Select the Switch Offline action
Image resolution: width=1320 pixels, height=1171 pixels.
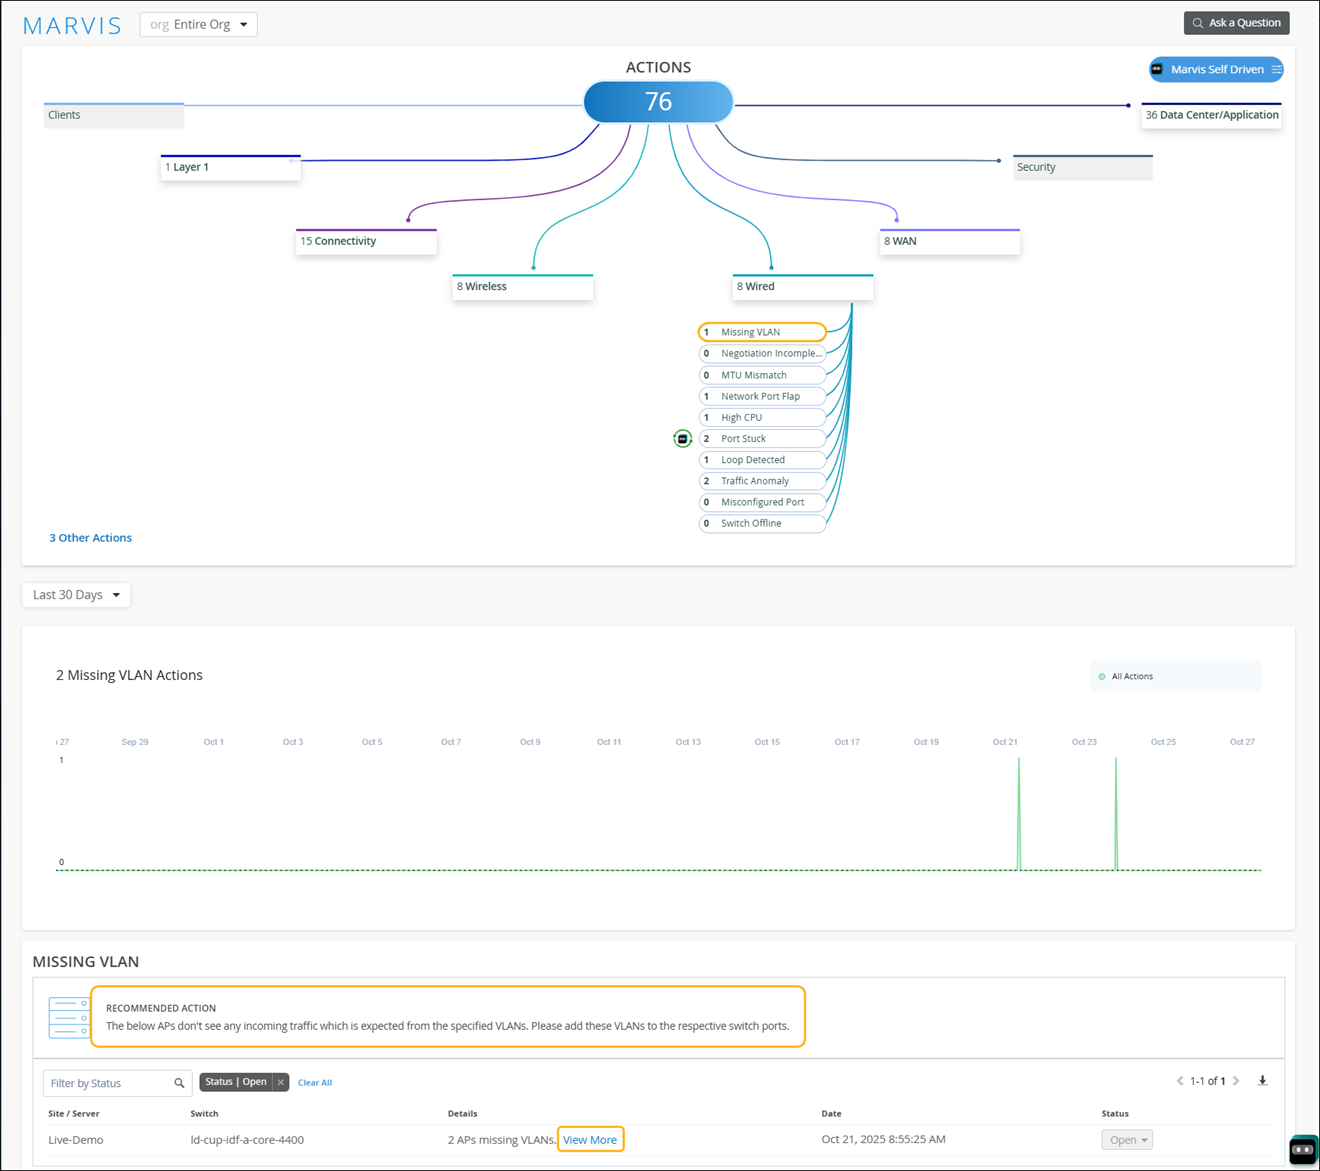[x=762, y=523]
